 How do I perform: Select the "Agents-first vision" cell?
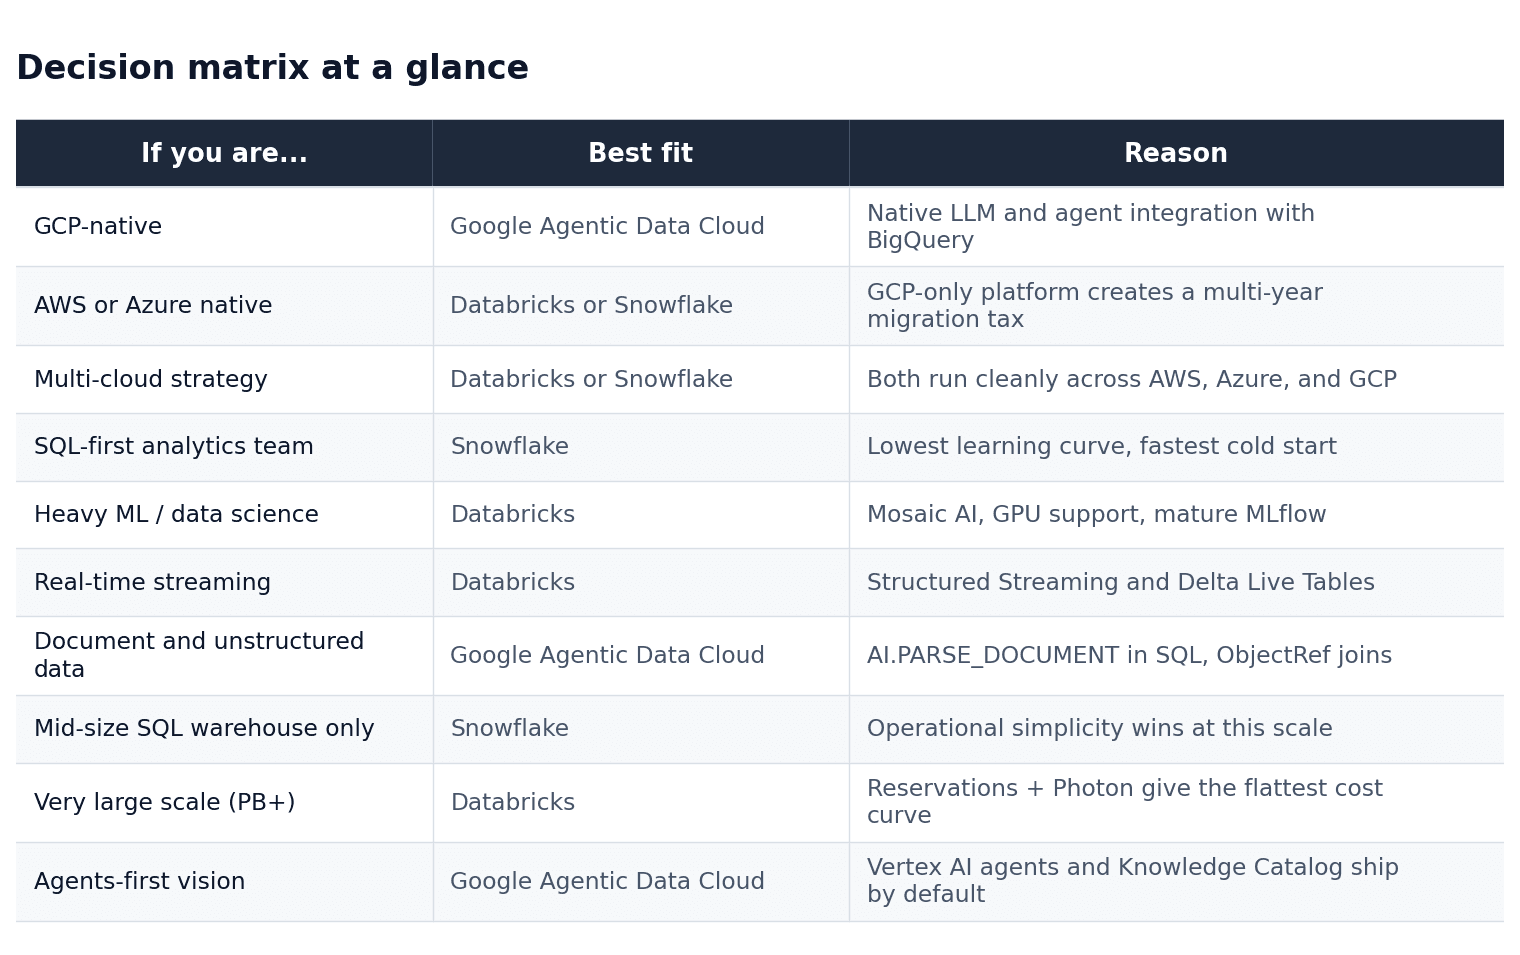(224, 882)
